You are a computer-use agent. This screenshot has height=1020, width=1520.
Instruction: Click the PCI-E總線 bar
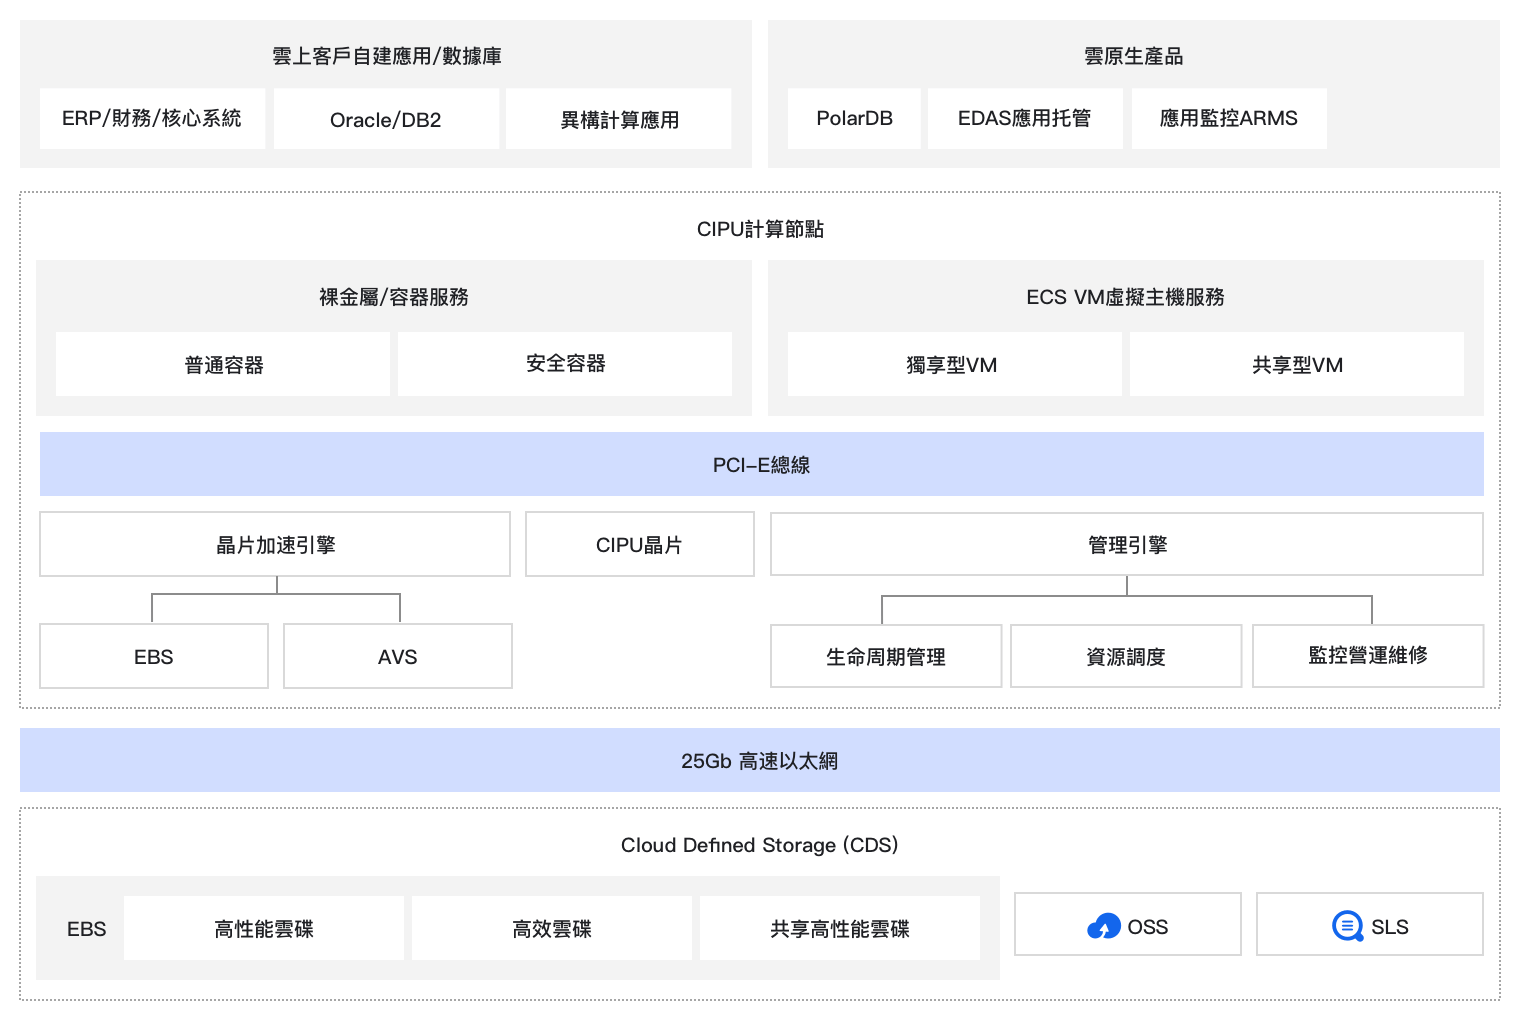(762, 464)
